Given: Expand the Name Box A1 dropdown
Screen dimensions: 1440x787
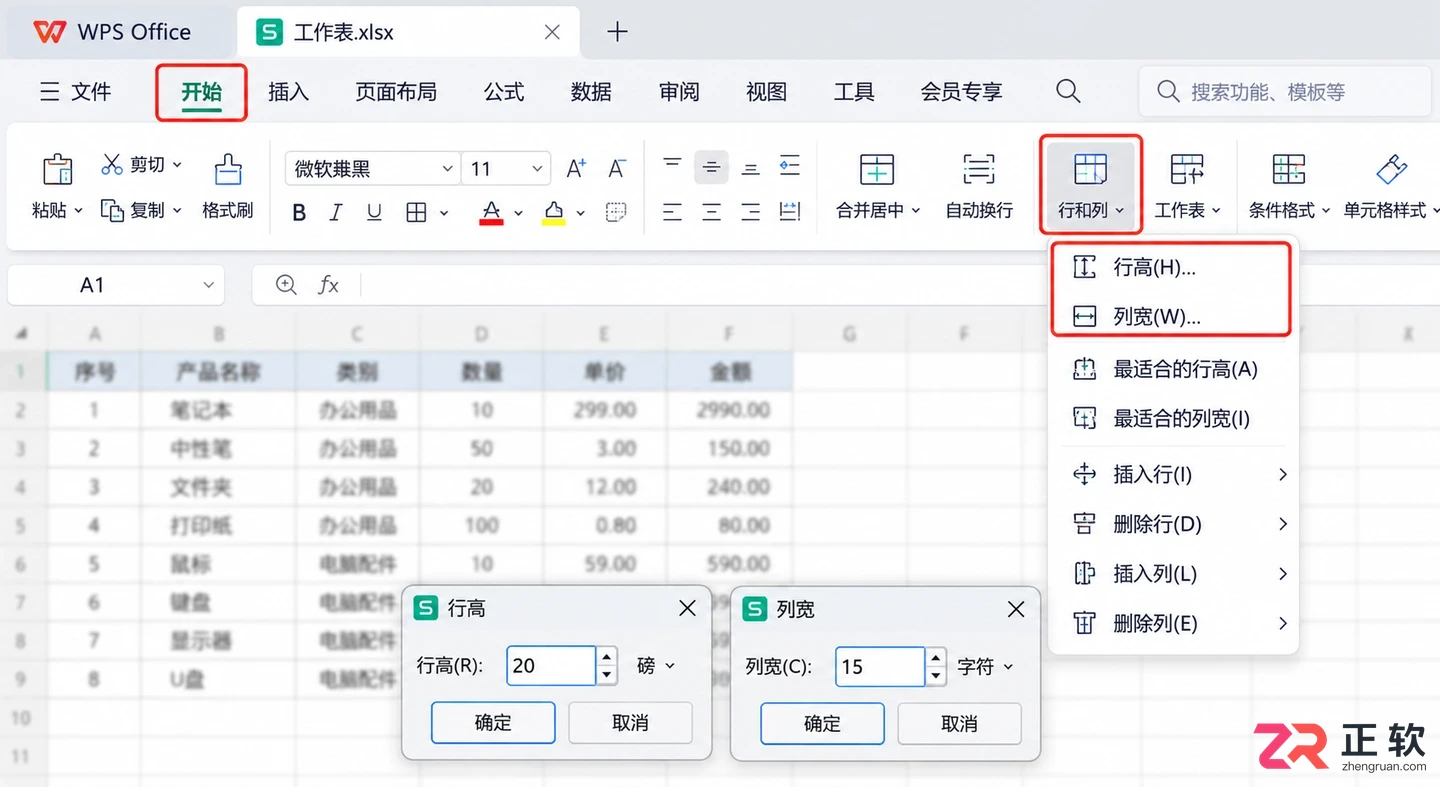Looking at the screenshot, I should click(208, 285).
